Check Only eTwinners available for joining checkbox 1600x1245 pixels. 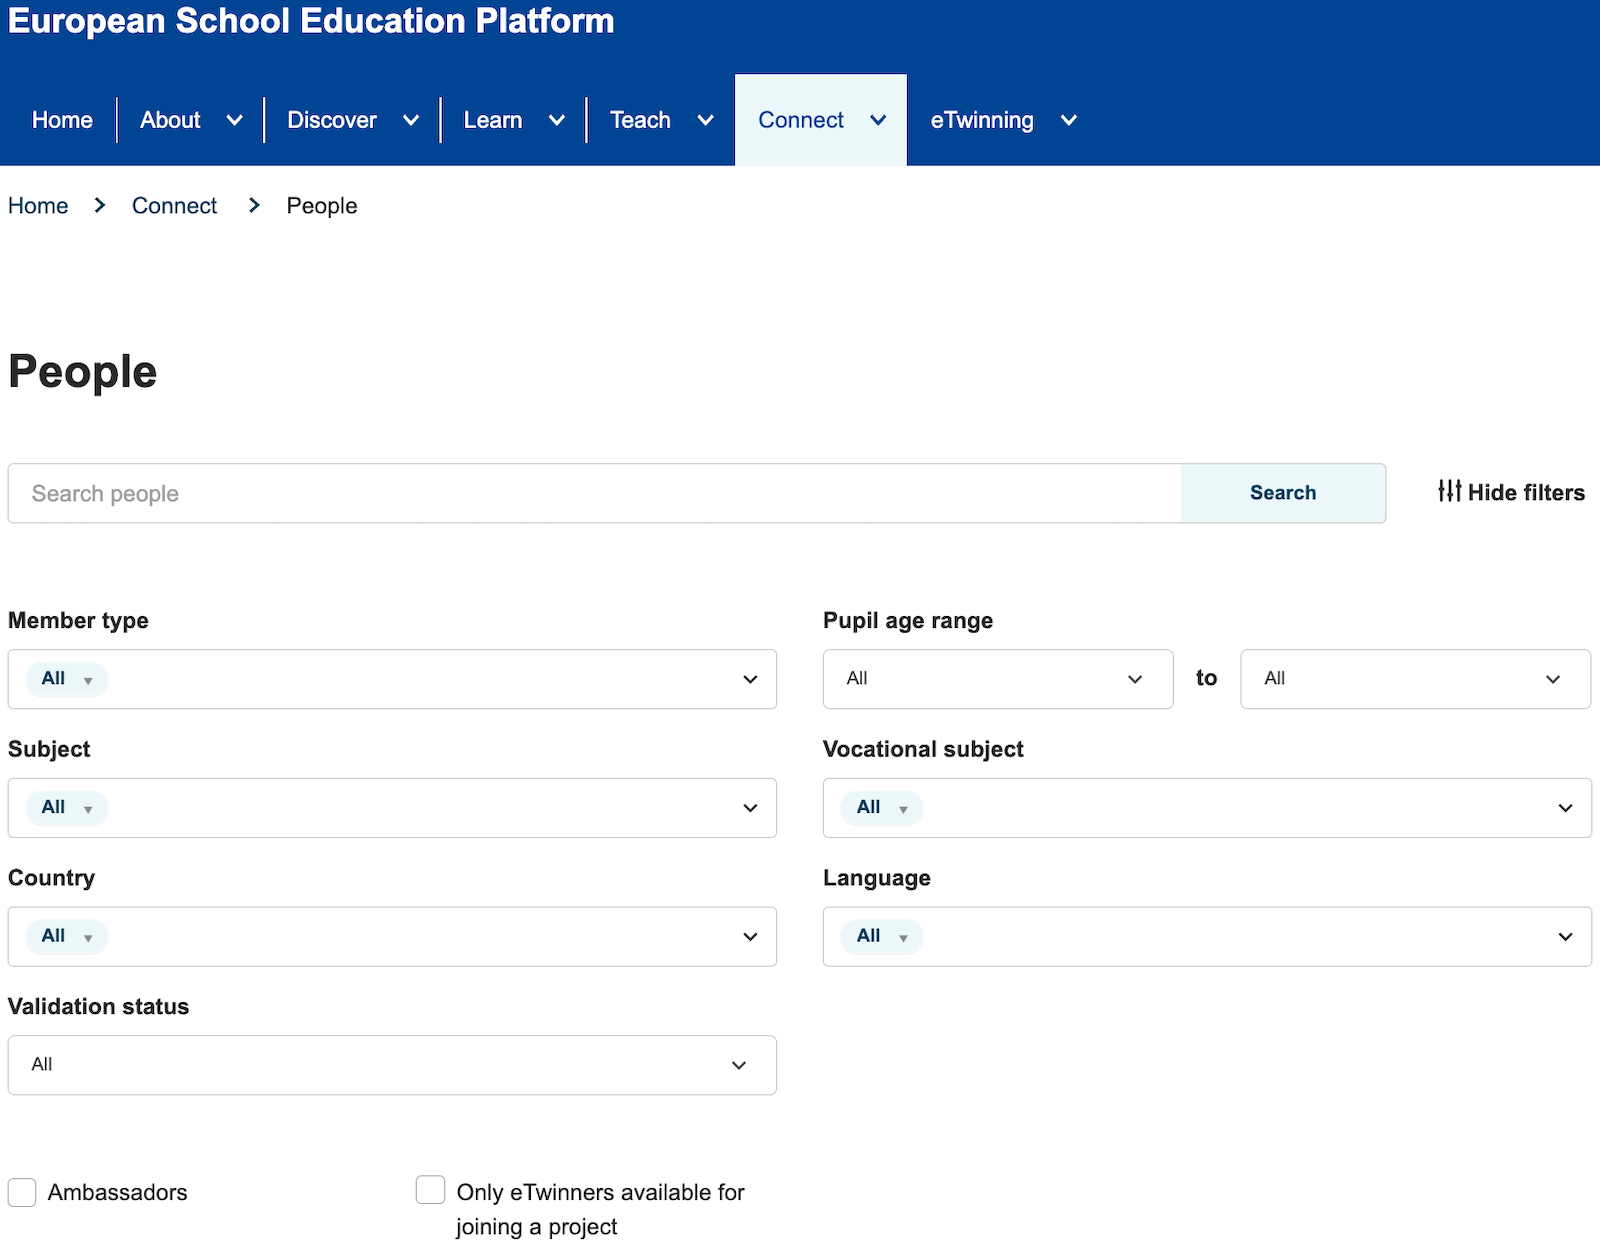point(431,1190)
